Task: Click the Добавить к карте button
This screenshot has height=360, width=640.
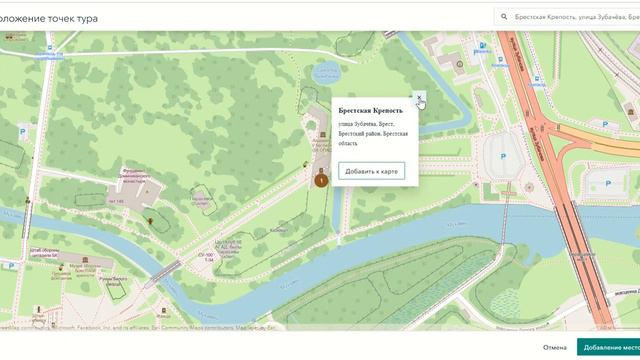Action: click(x=371, y=171)
